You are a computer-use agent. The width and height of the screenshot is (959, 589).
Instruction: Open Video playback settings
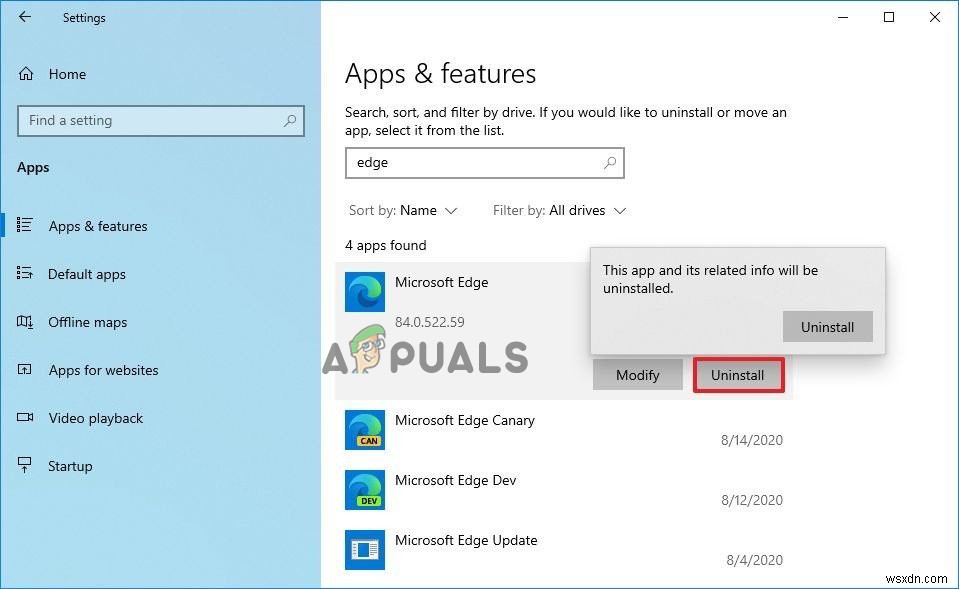click(x=95, y=418)
